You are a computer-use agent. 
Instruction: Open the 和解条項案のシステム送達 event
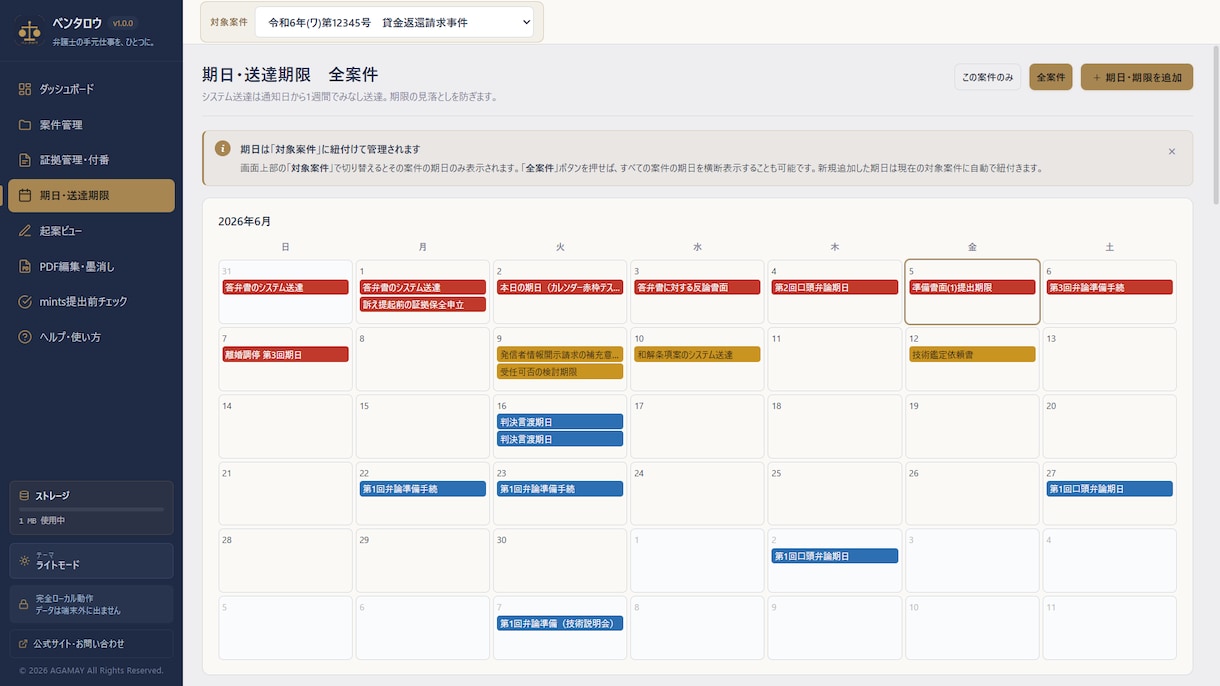697,354
